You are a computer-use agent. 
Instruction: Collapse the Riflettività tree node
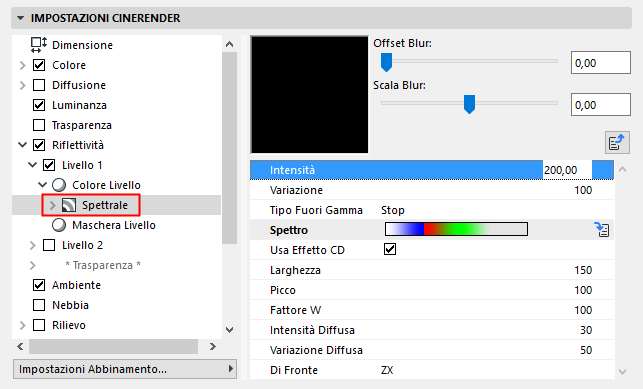tap(23, 145)
